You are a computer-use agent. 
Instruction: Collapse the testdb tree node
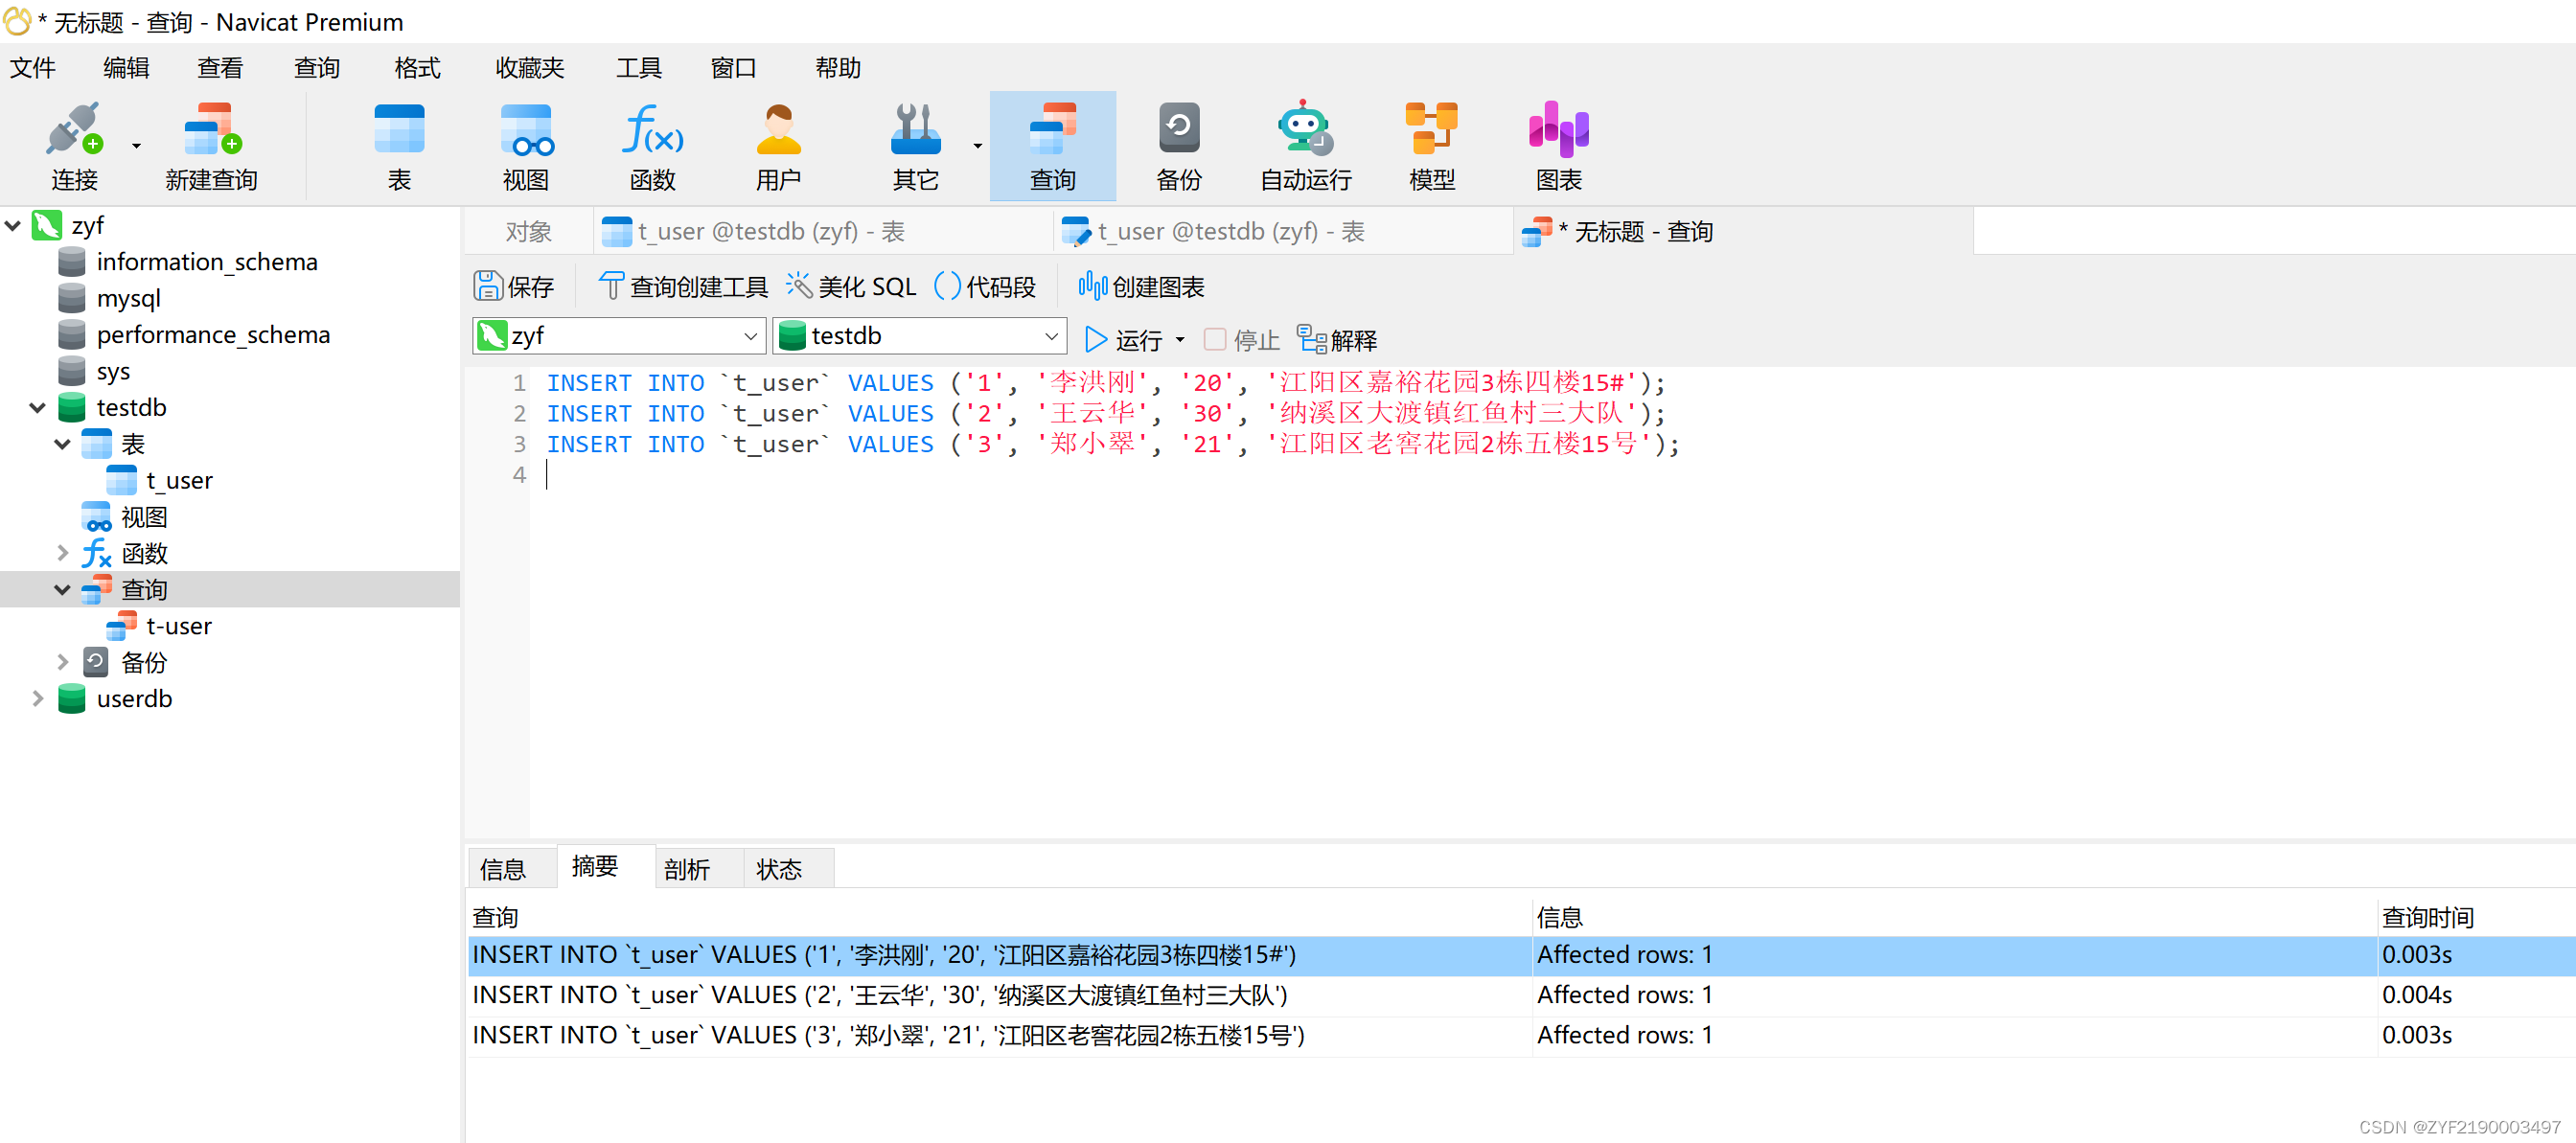tap(38, 408)
